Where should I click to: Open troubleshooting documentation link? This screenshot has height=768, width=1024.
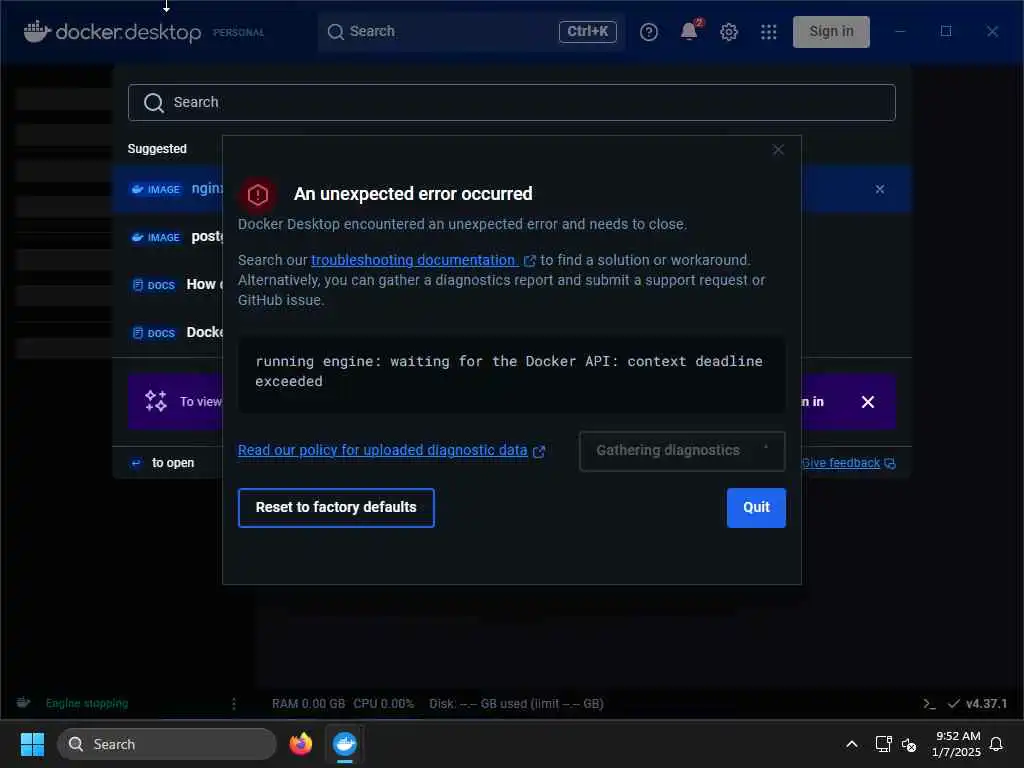click(423, 261)
